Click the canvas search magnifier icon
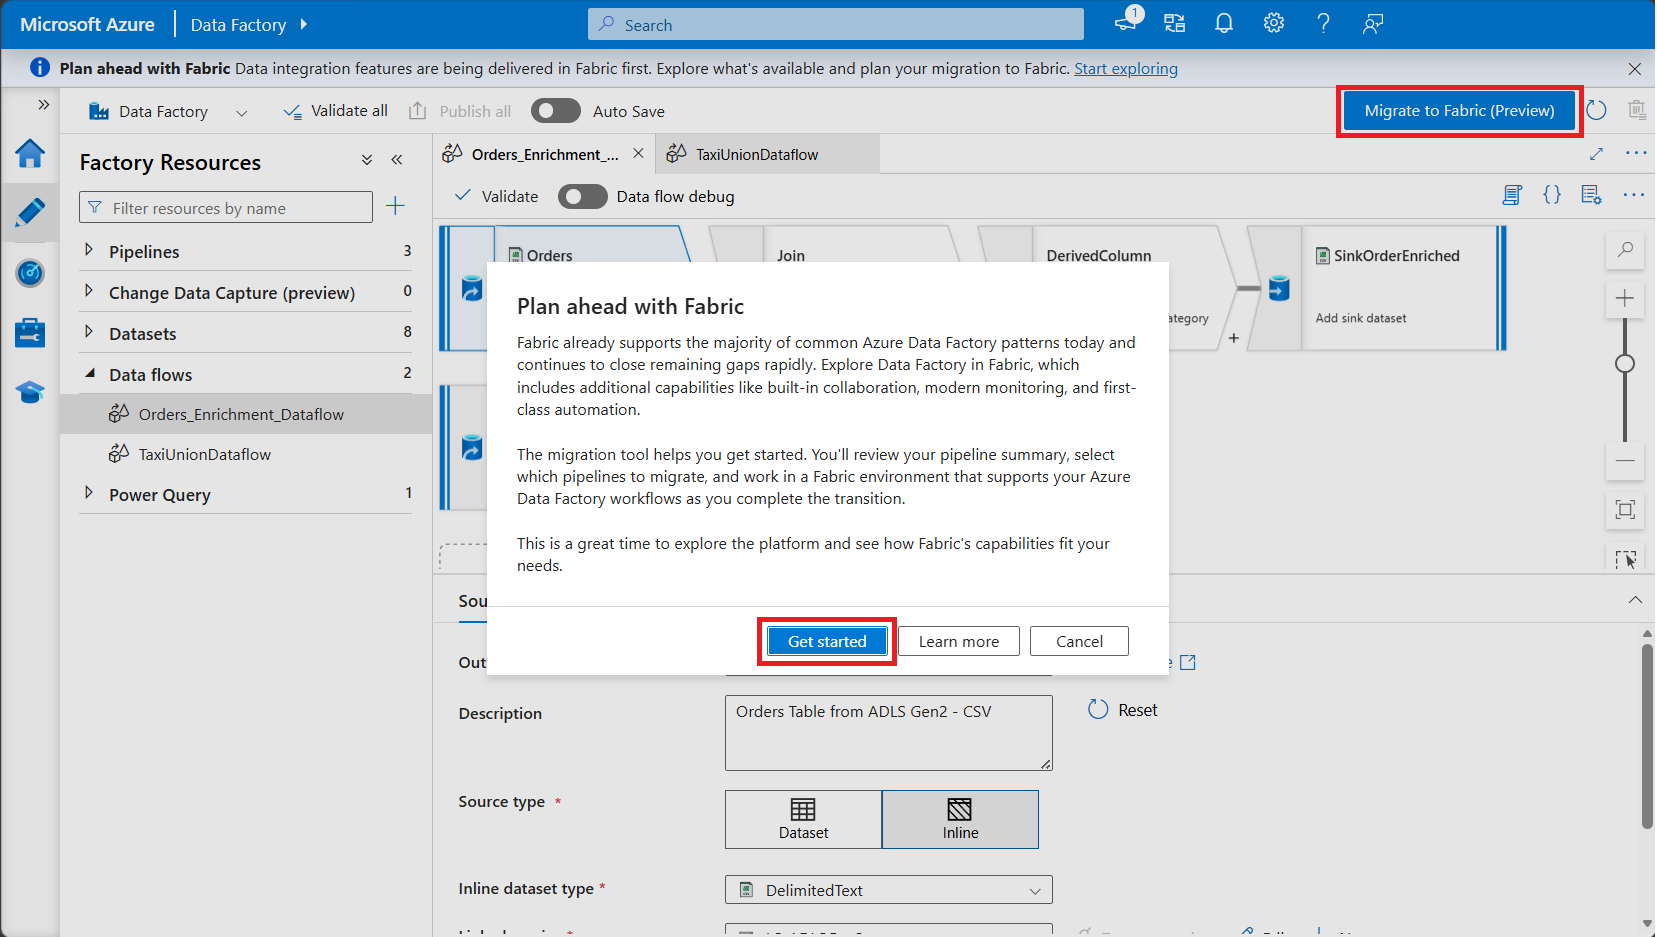This screenshot has height=937, width=1657. [1625, 249]
